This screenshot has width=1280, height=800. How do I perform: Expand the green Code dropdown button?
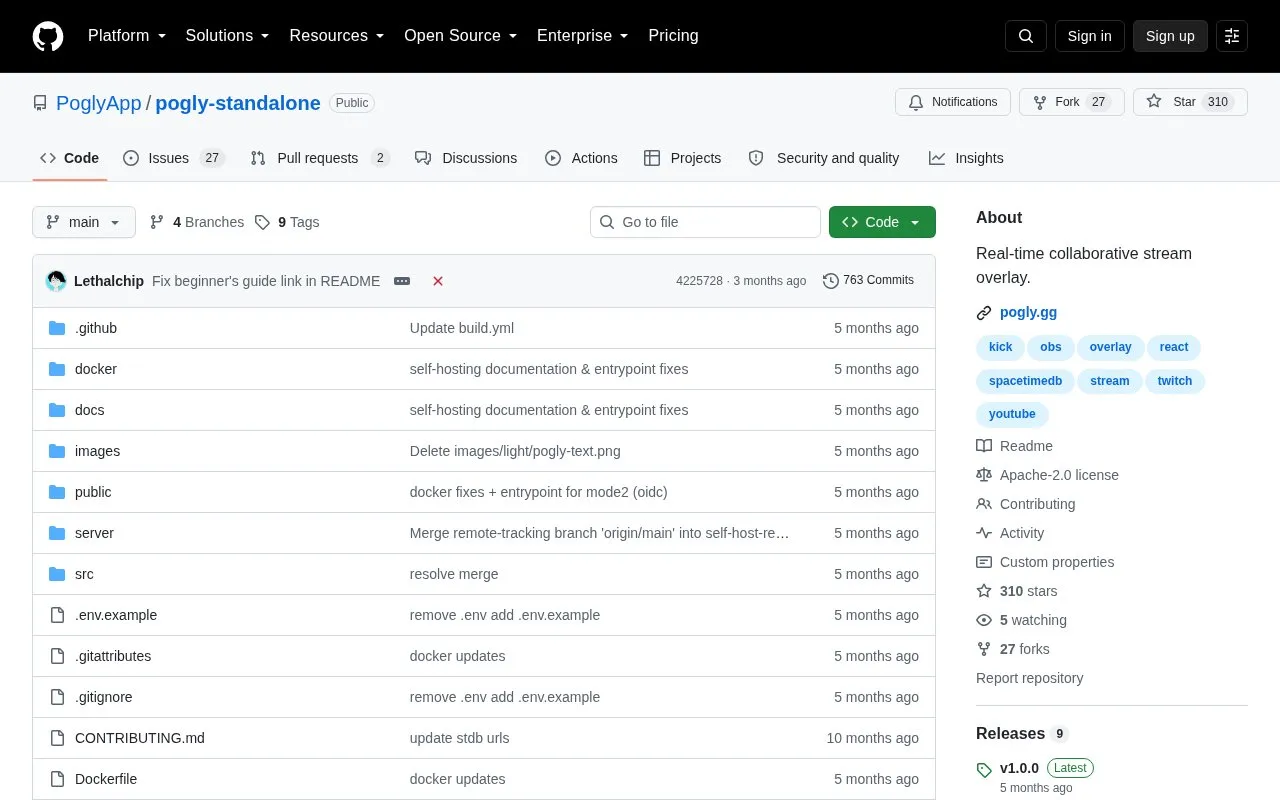tap(882, 222)
